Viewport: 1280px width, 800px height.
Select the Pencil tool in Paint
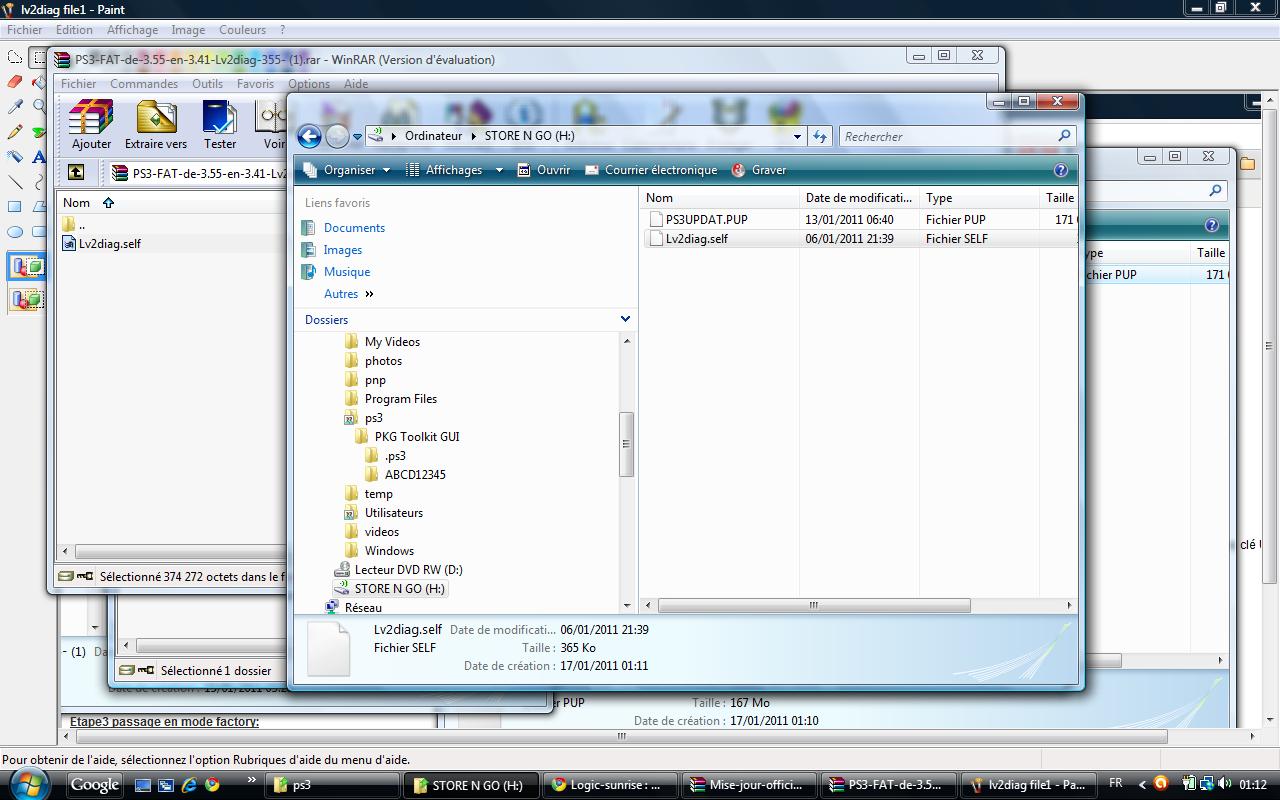15,132
